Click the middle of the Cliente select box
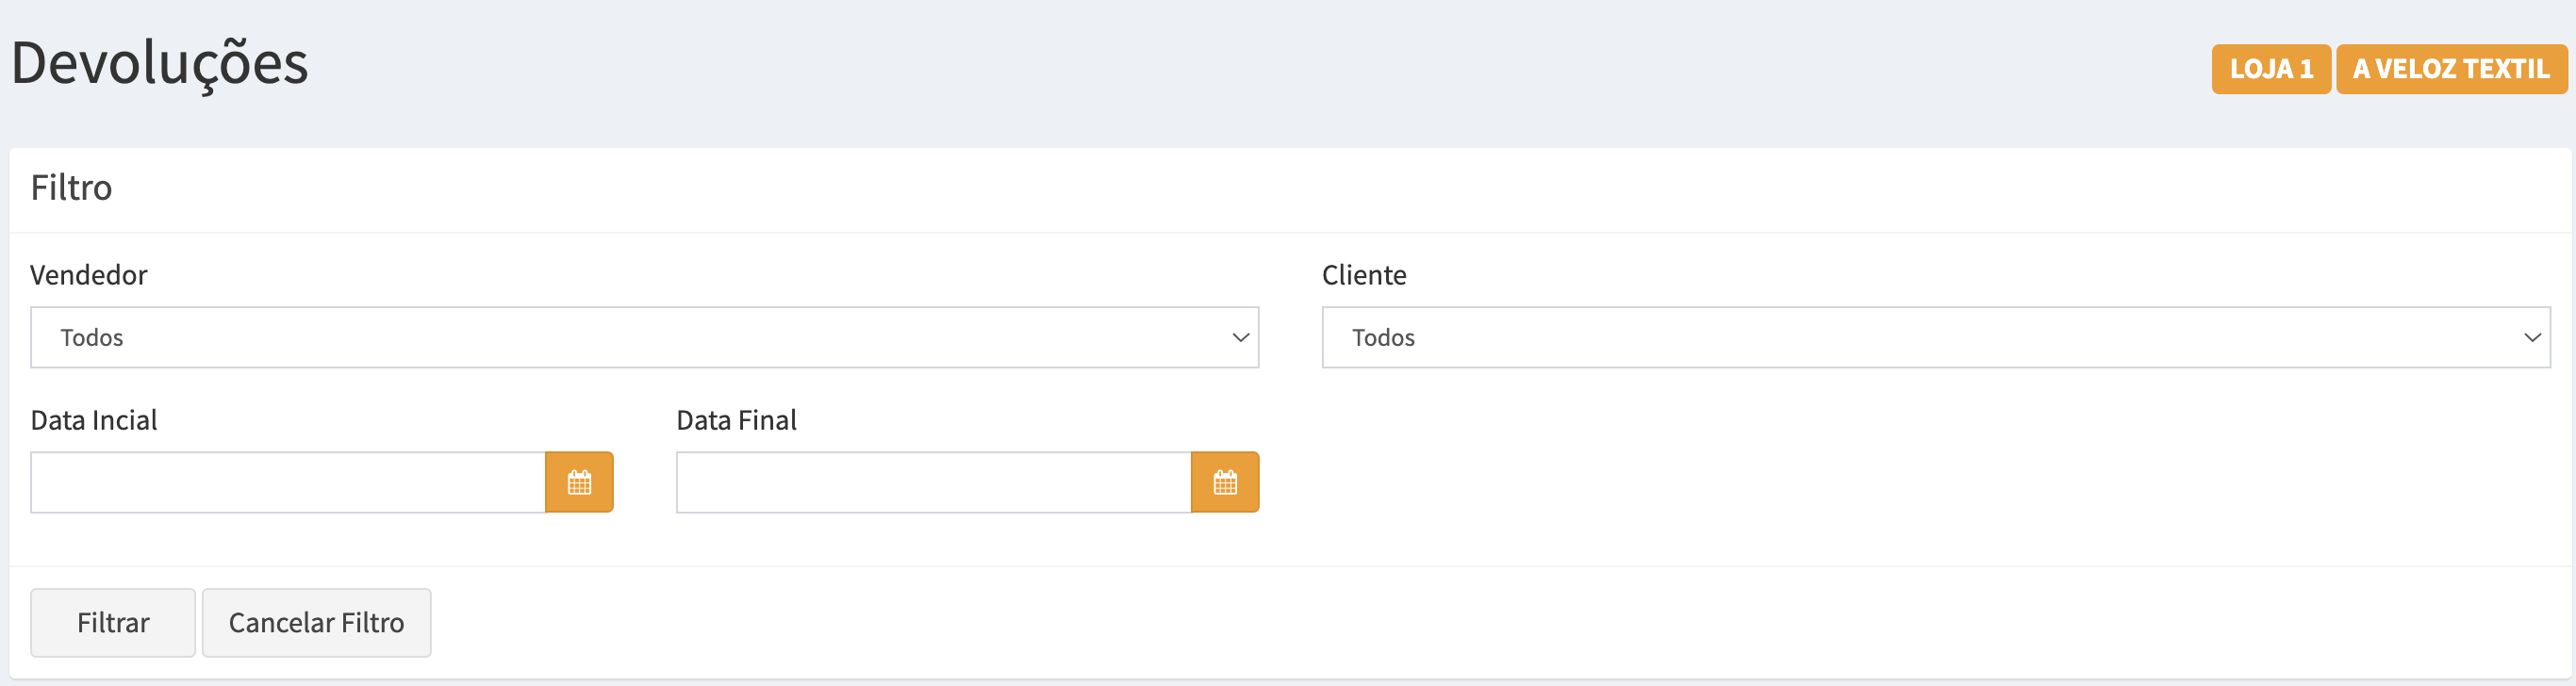 pyautogui.click(x=1935, y=338)
